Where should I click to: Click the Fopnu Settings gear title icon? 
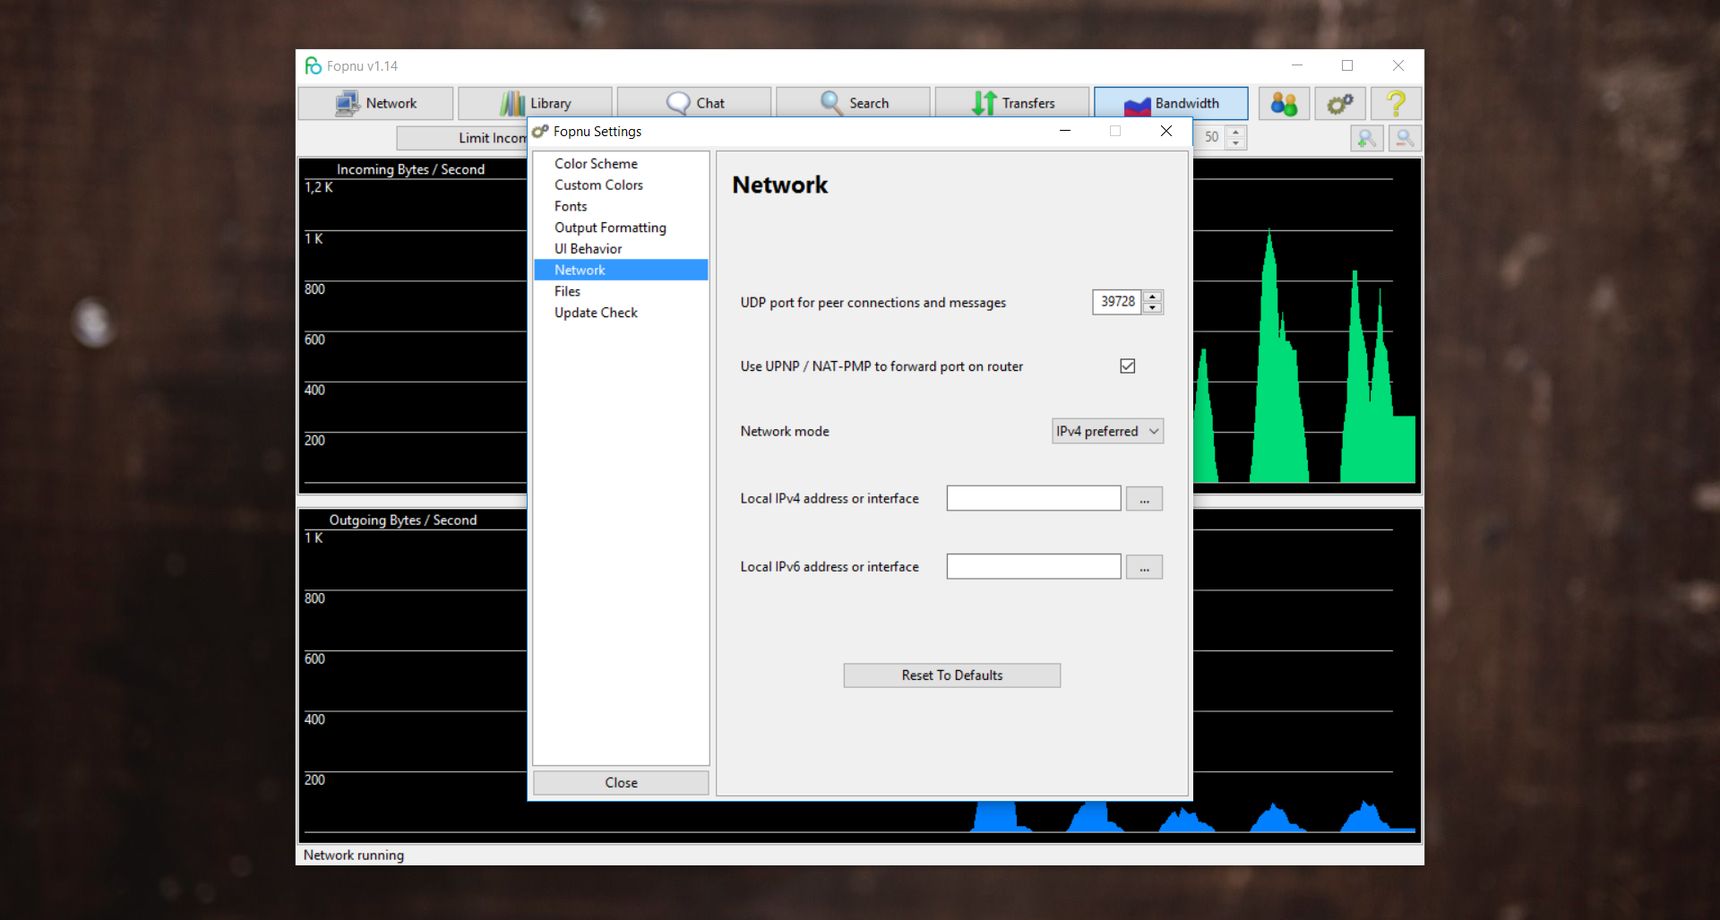pos(541,131)
